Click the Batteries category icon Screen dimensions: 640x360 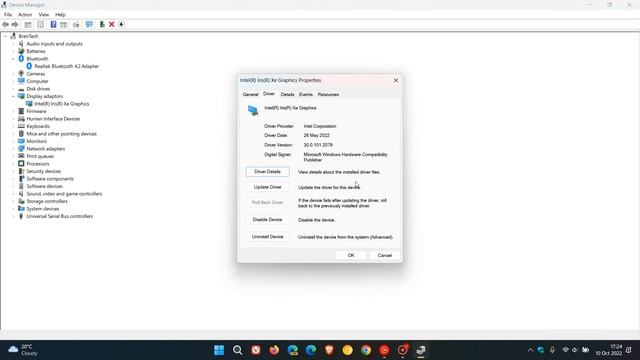(x=21, y=51)
